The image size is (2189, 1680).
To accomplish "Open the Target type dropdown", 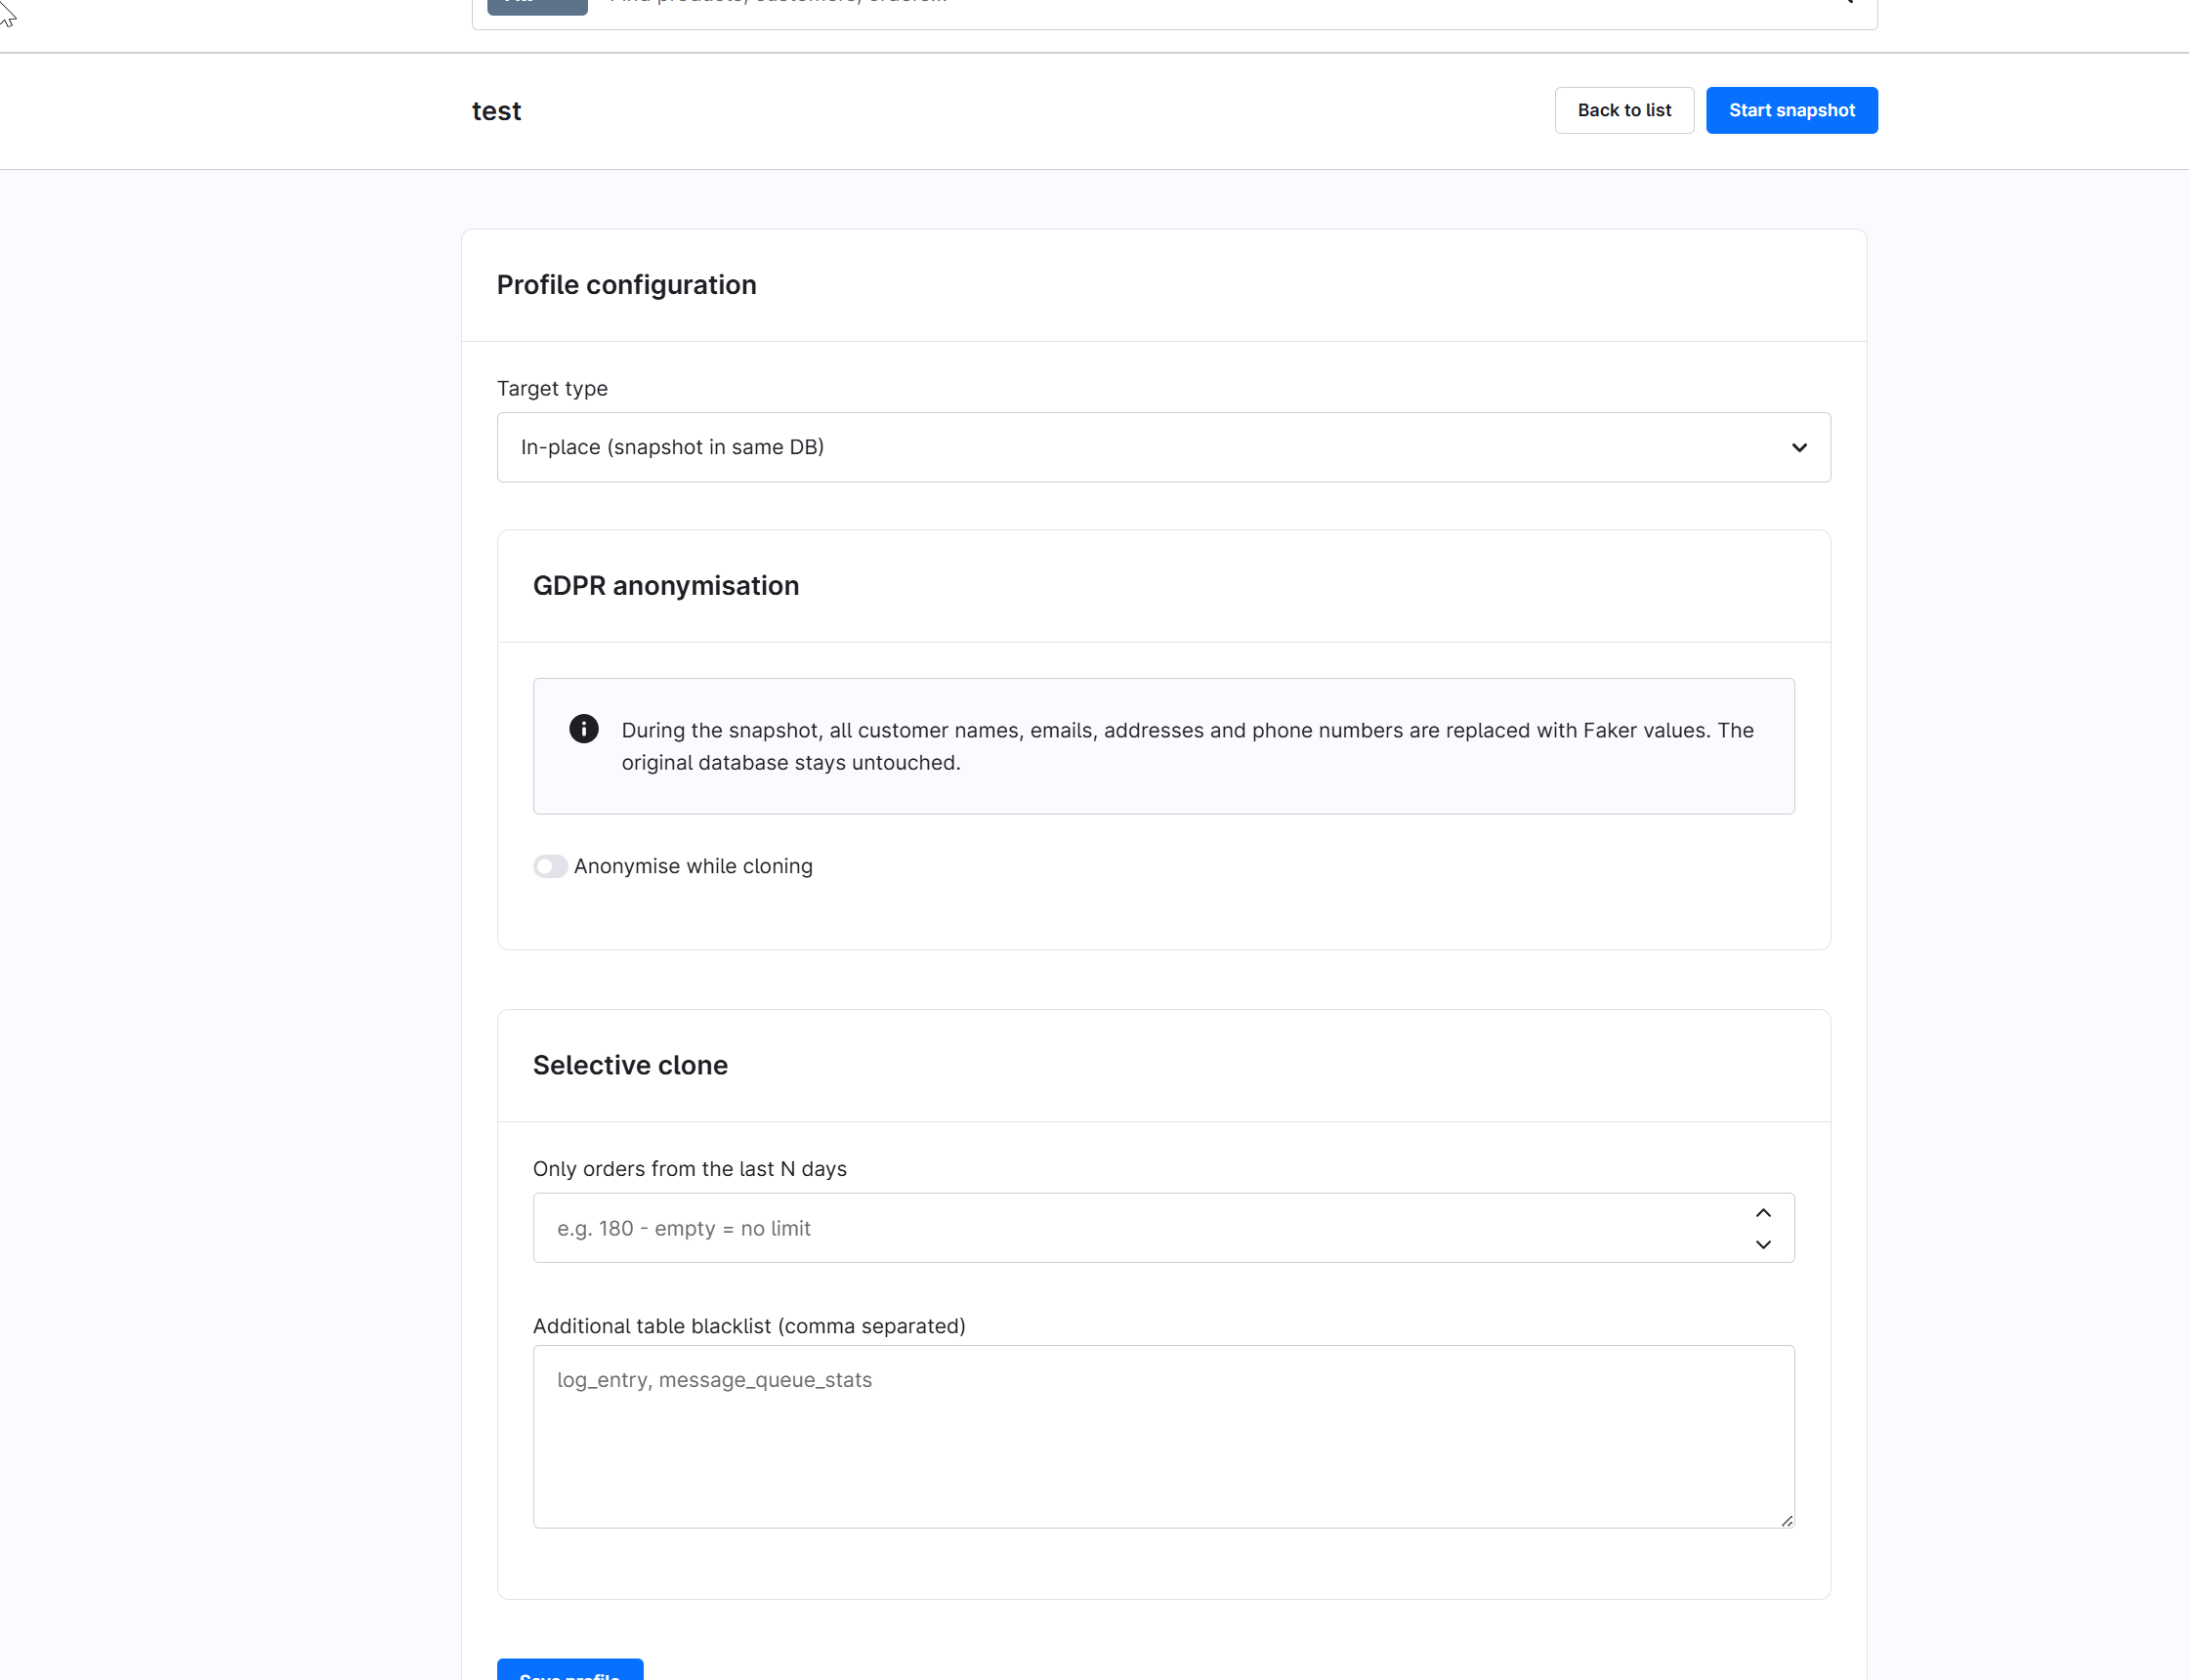I will click(x=1163, y=447).
